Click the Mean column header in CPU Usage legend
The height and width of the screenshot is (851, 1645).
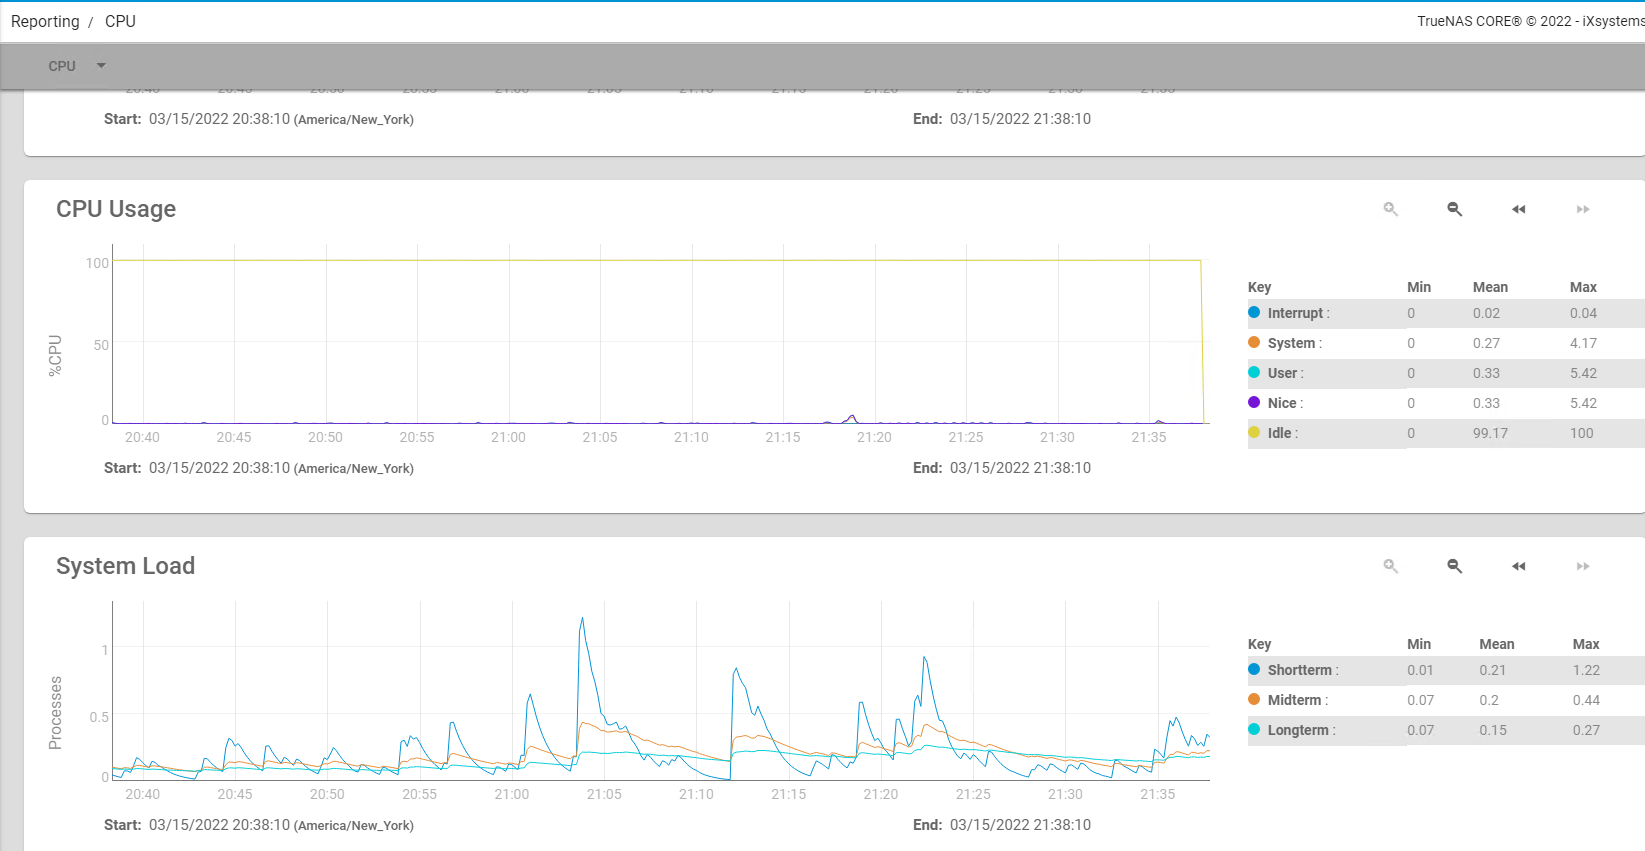click(1490, 287)
